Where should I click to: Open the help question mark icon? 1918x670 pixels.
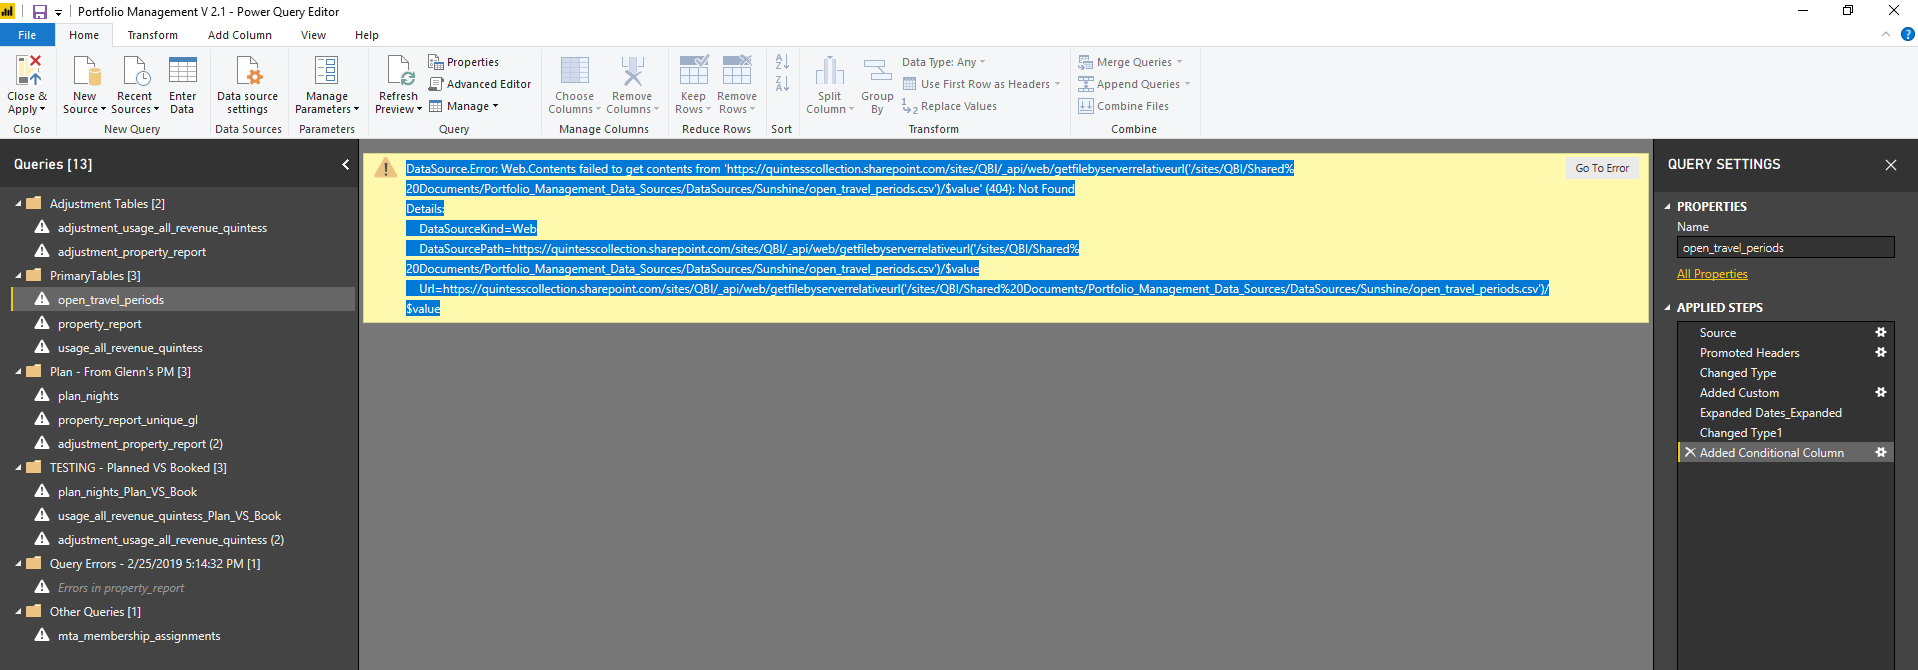pos(1907,34)
